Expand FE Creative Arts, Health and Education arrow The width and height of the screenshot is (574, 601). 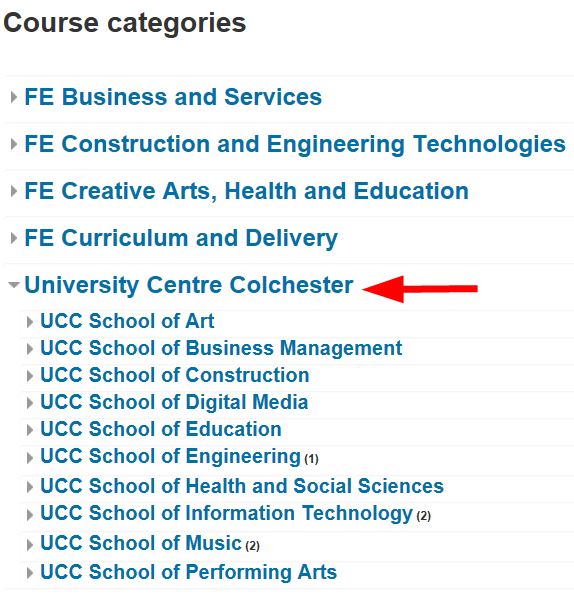(14, 191)
